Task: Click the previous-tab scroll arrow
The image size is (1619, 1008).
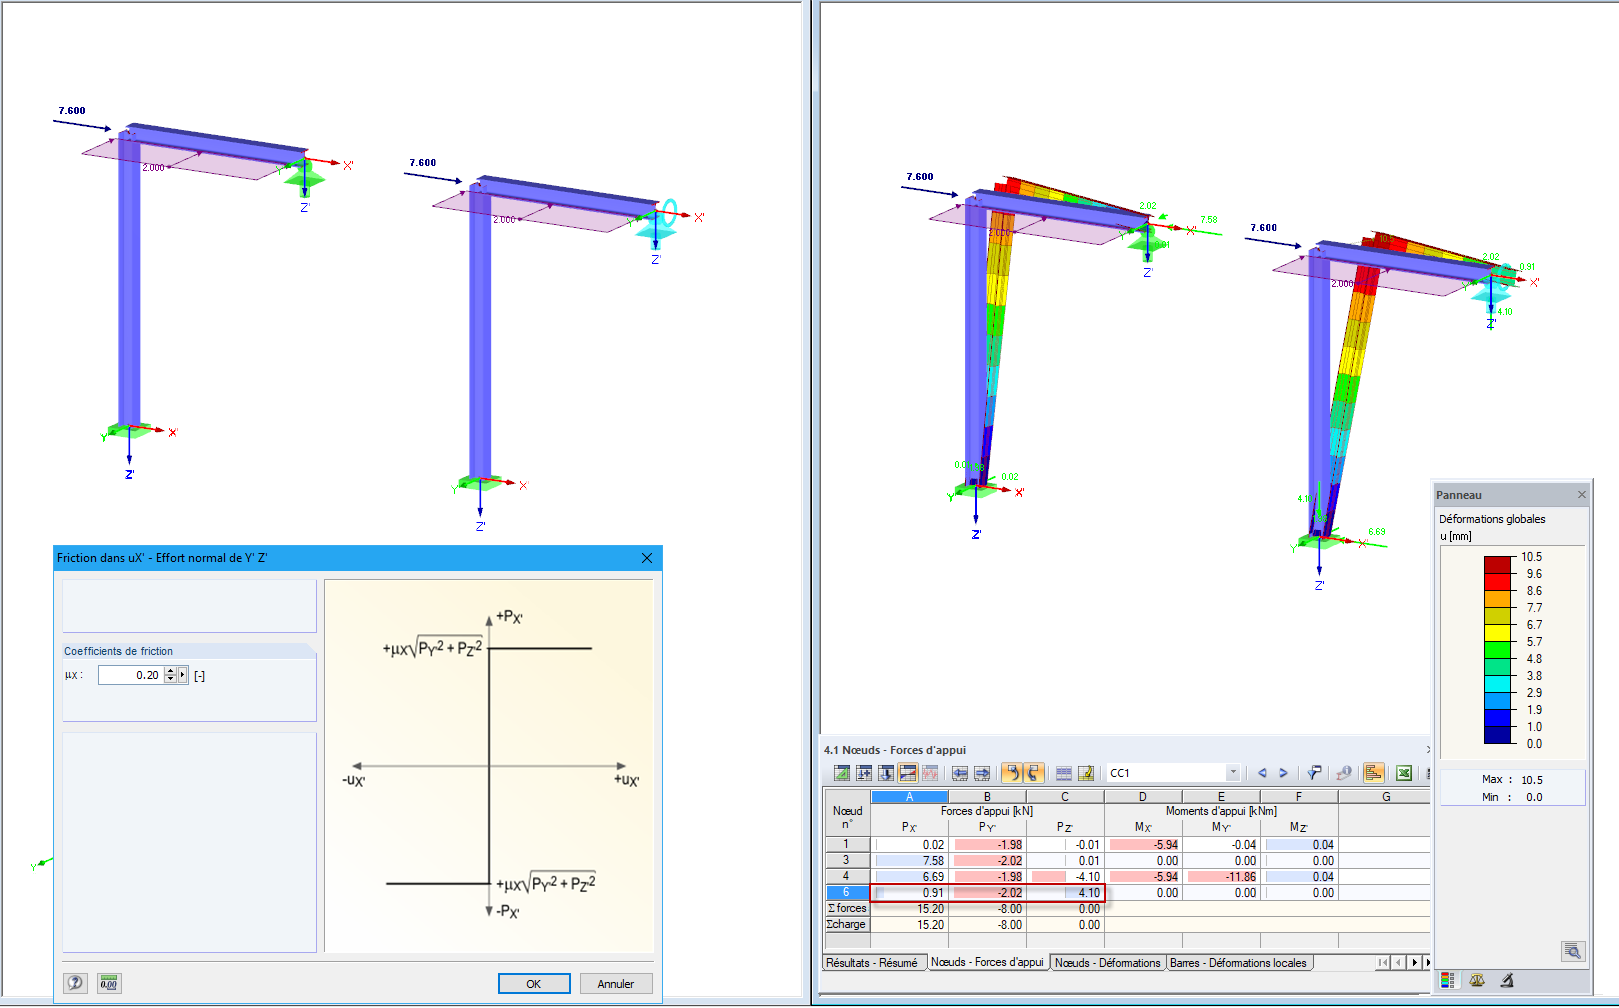Action: point(1398,963)
